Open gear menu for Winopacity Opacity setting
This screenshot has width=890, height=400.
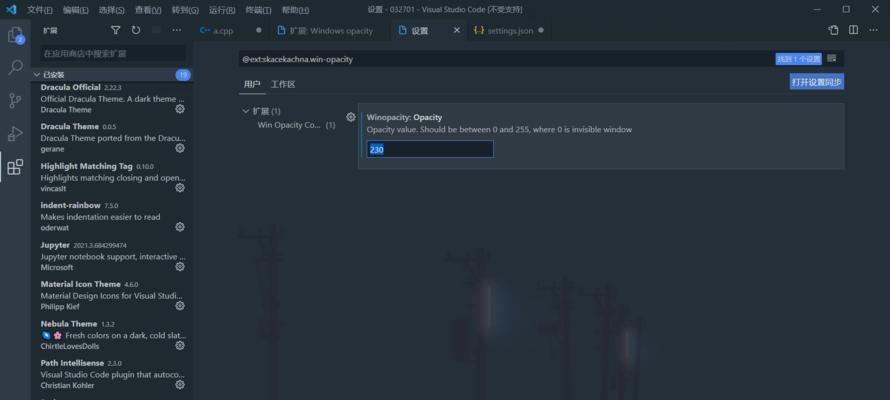point(351,117)
